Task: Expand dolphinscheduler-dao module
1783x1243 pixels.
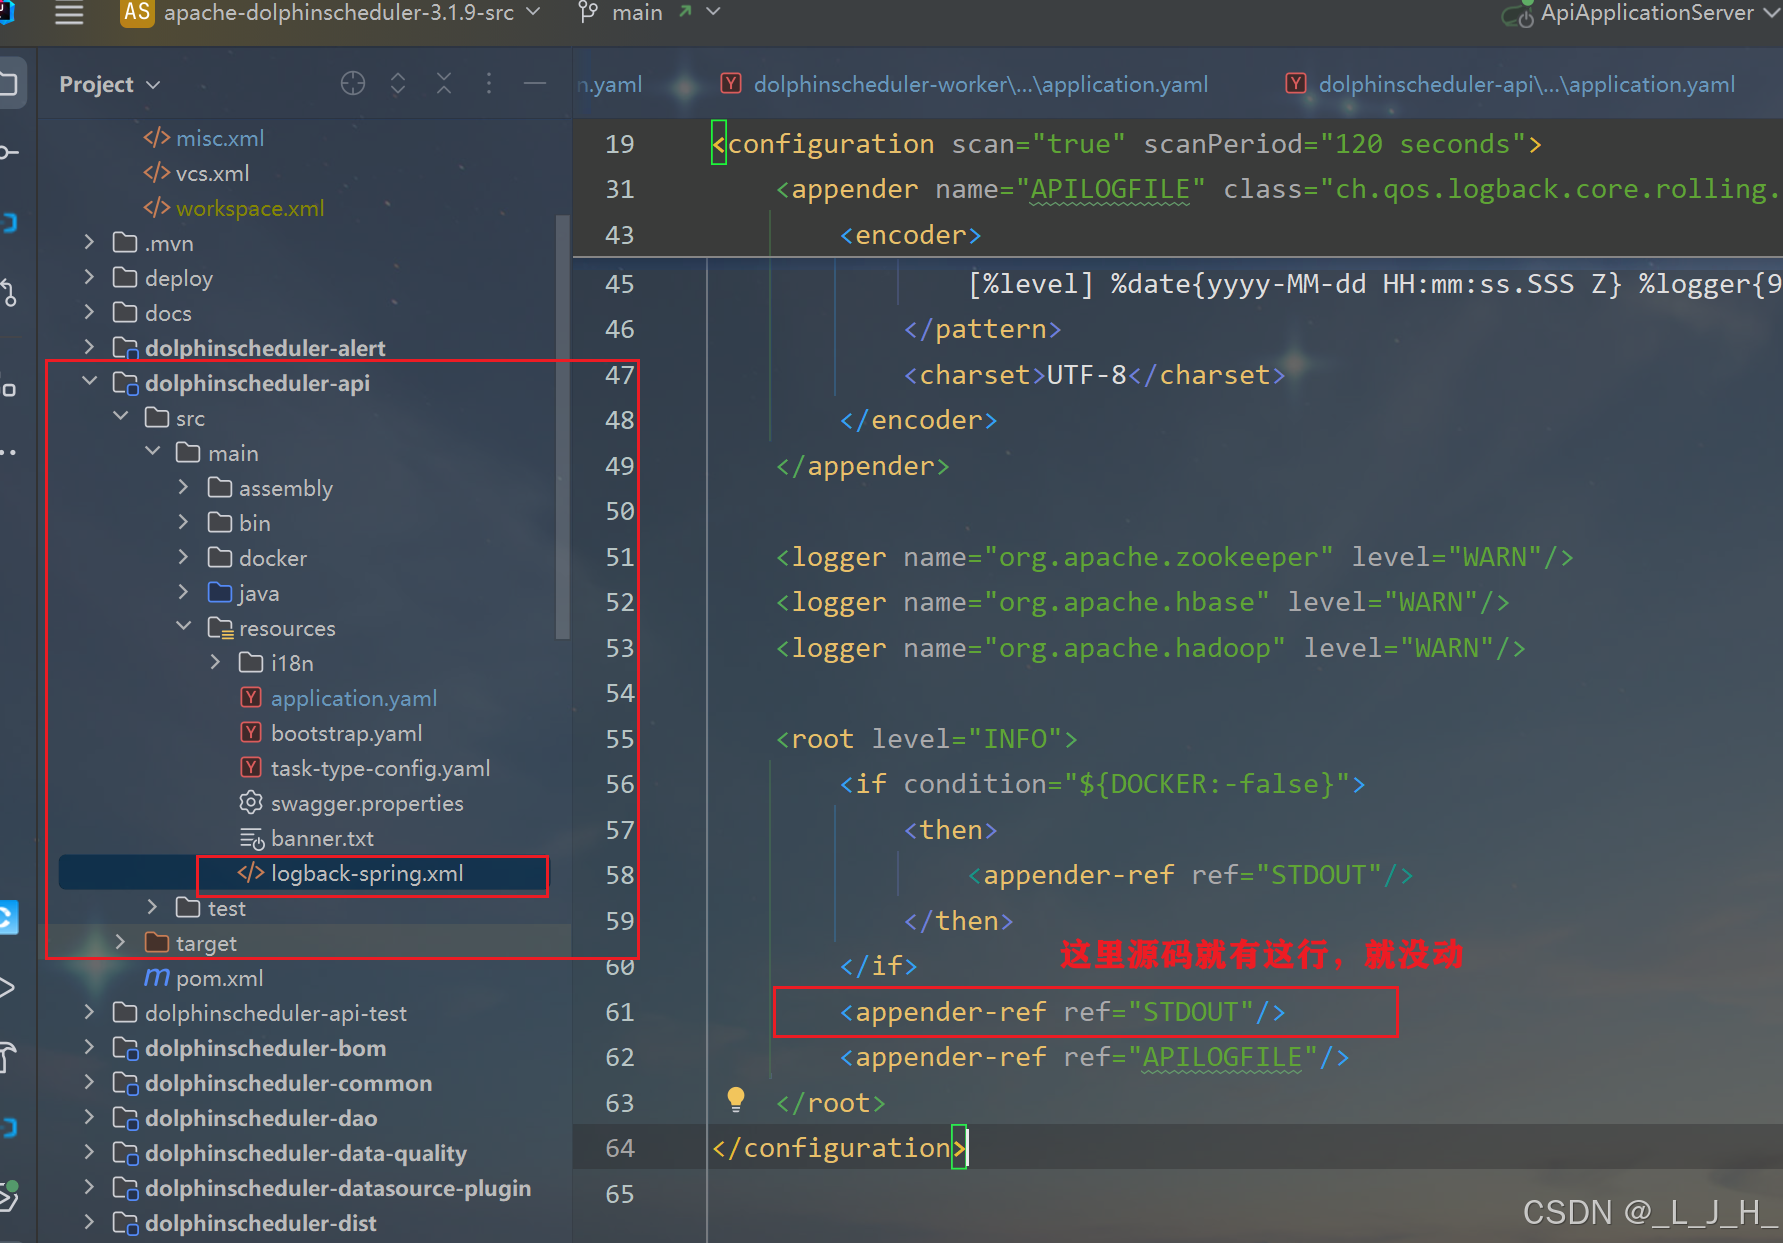Action: pyautogui.click(x=89, y=1117)
